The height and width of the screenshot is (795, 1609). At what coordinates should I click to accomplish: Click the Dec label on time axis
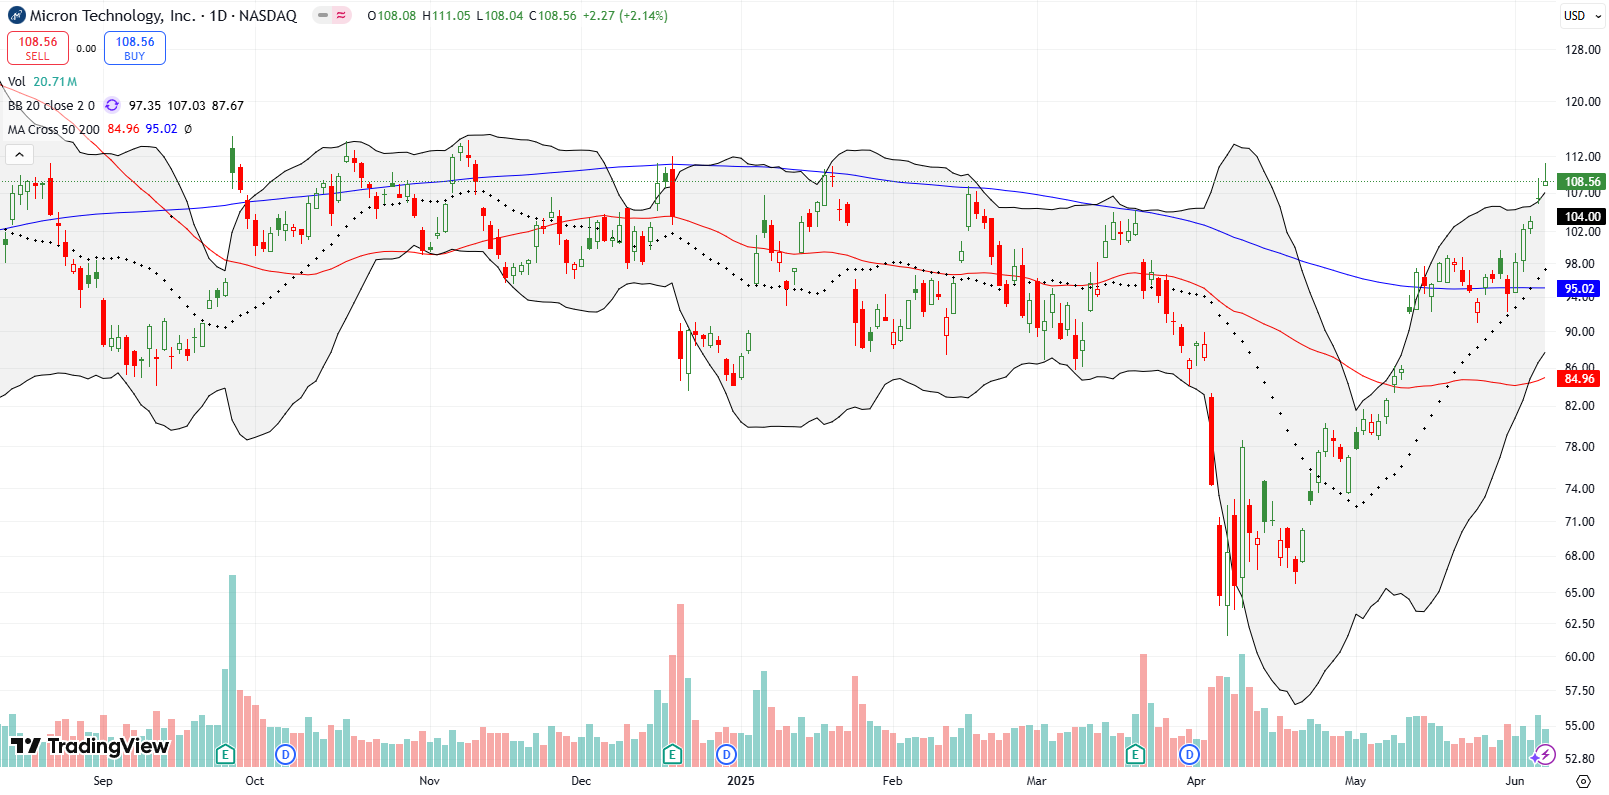(x=581, y=781)
